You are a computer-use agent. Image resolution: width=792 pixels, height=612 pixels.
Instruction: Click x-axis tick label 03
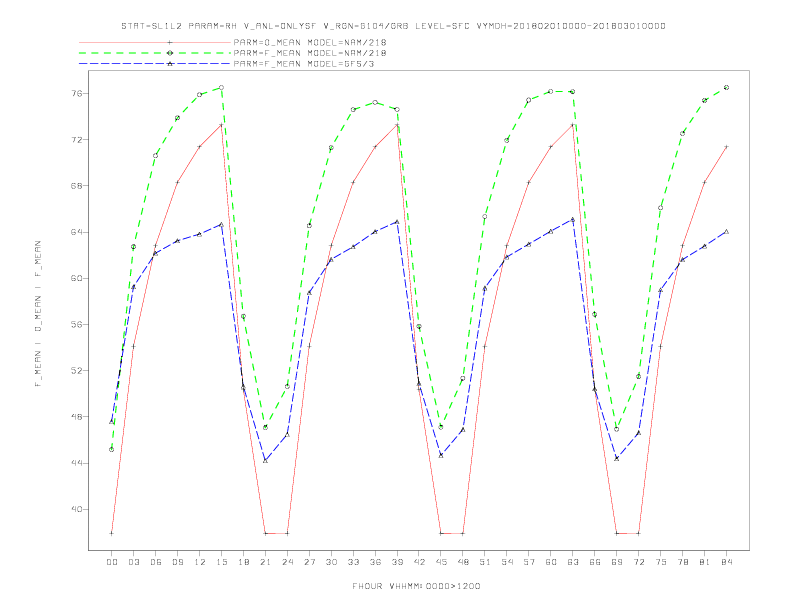(133, 562)
